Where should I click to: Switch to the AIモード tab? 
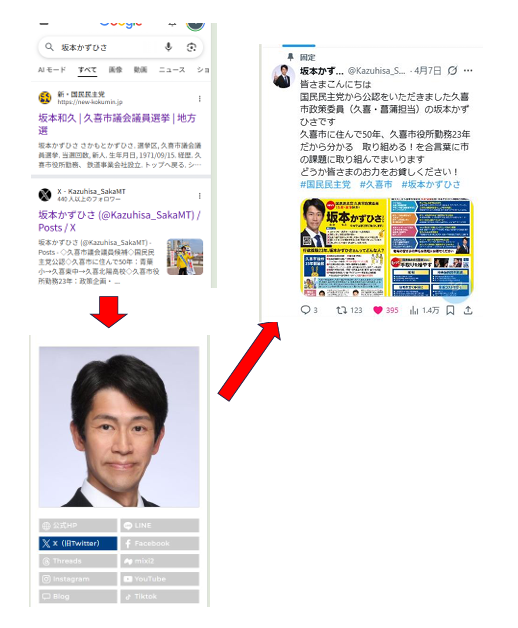click(x=52, y=70)
